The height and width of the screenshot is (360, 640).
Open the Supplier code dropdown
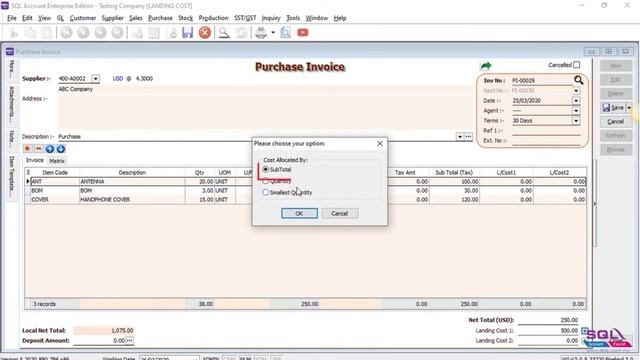pos(96,79)
